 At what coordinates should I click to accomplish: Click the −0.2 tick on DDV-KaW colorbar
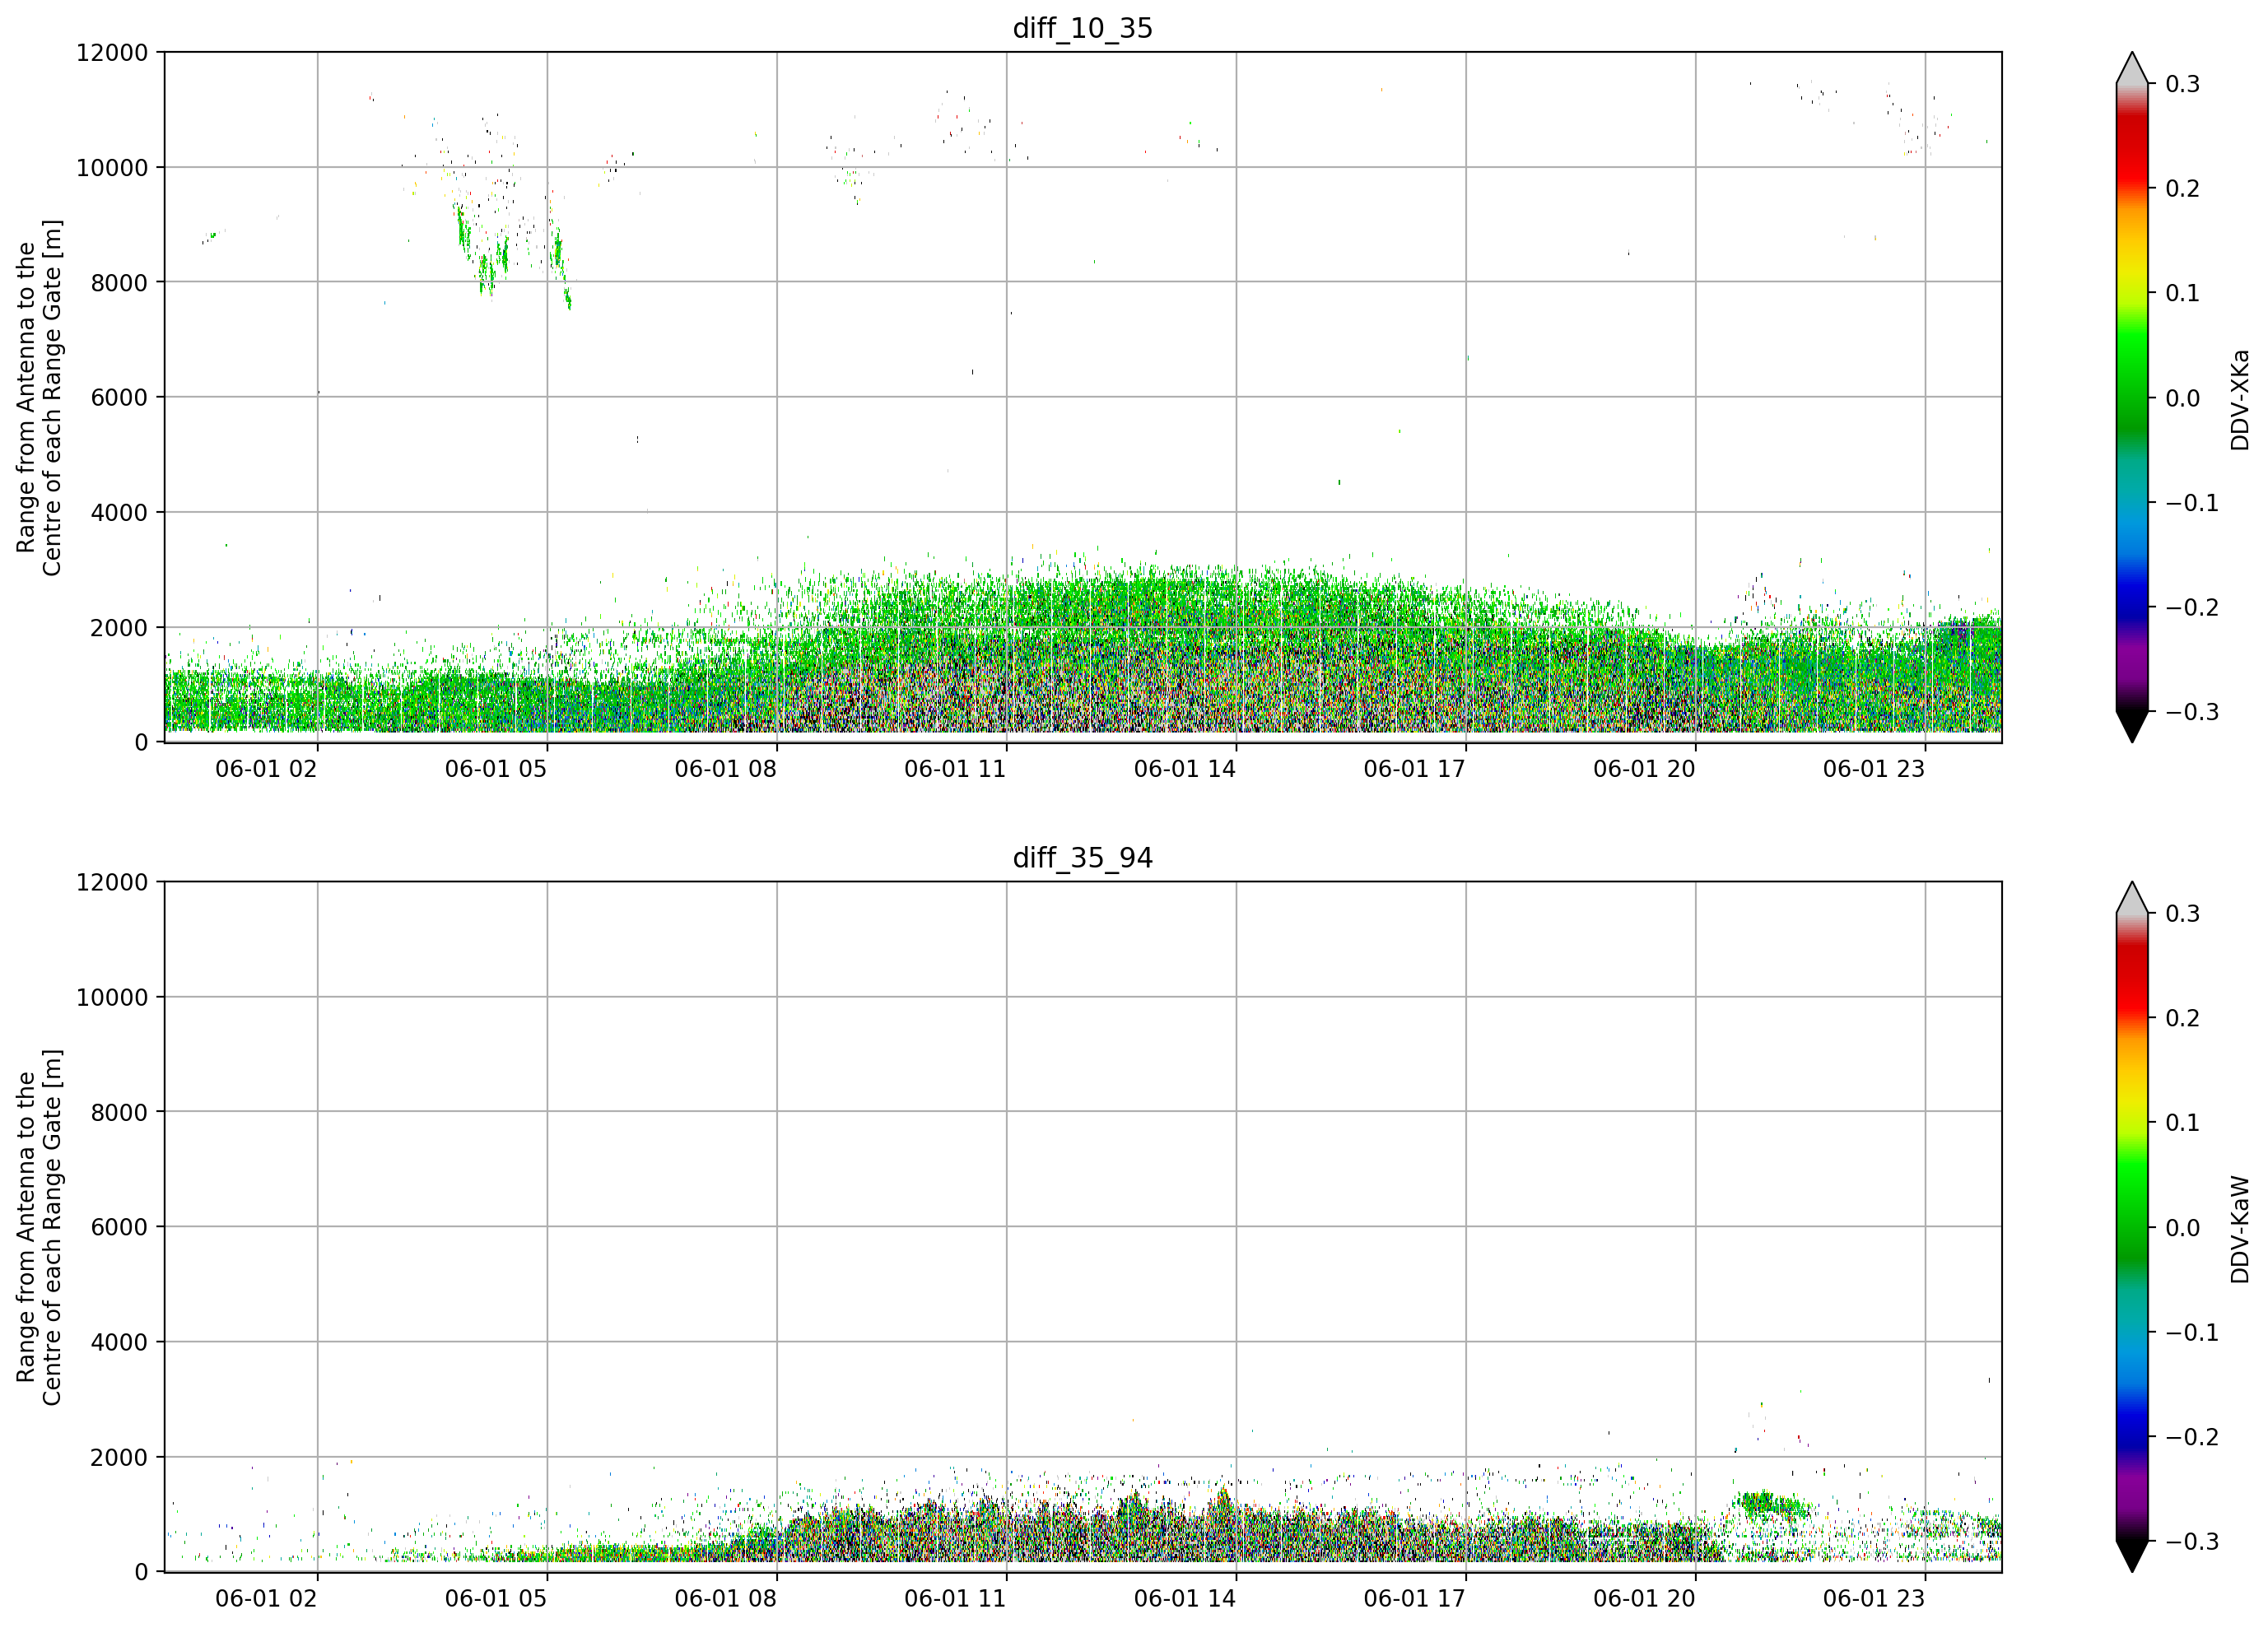pos(2192,1437)
